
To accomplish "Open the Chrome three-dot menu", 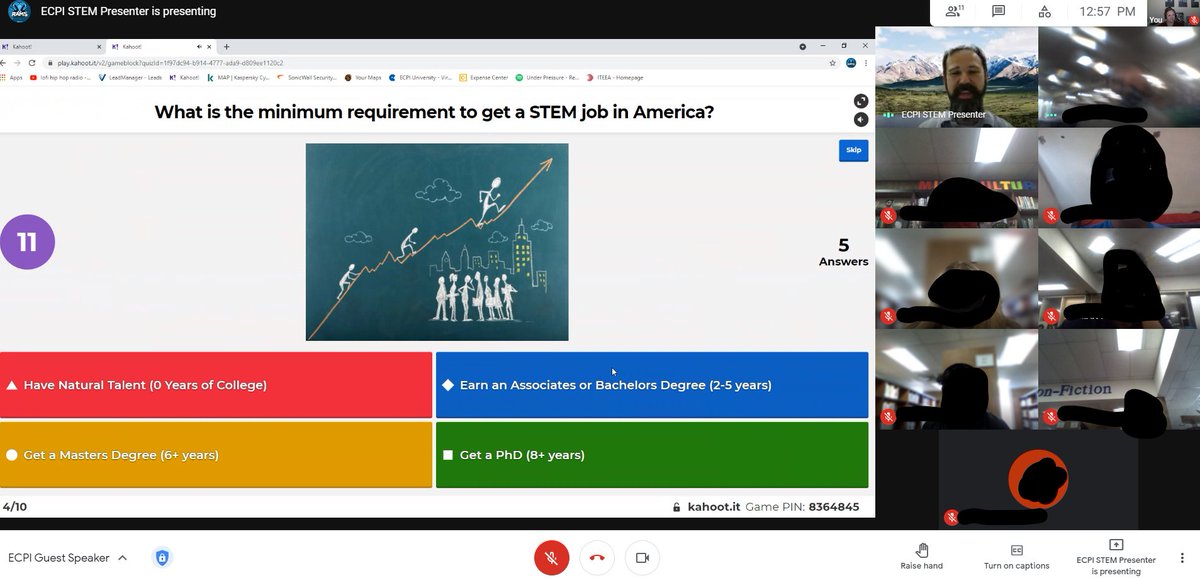I will pyautogui.click(x=866, y=62).
